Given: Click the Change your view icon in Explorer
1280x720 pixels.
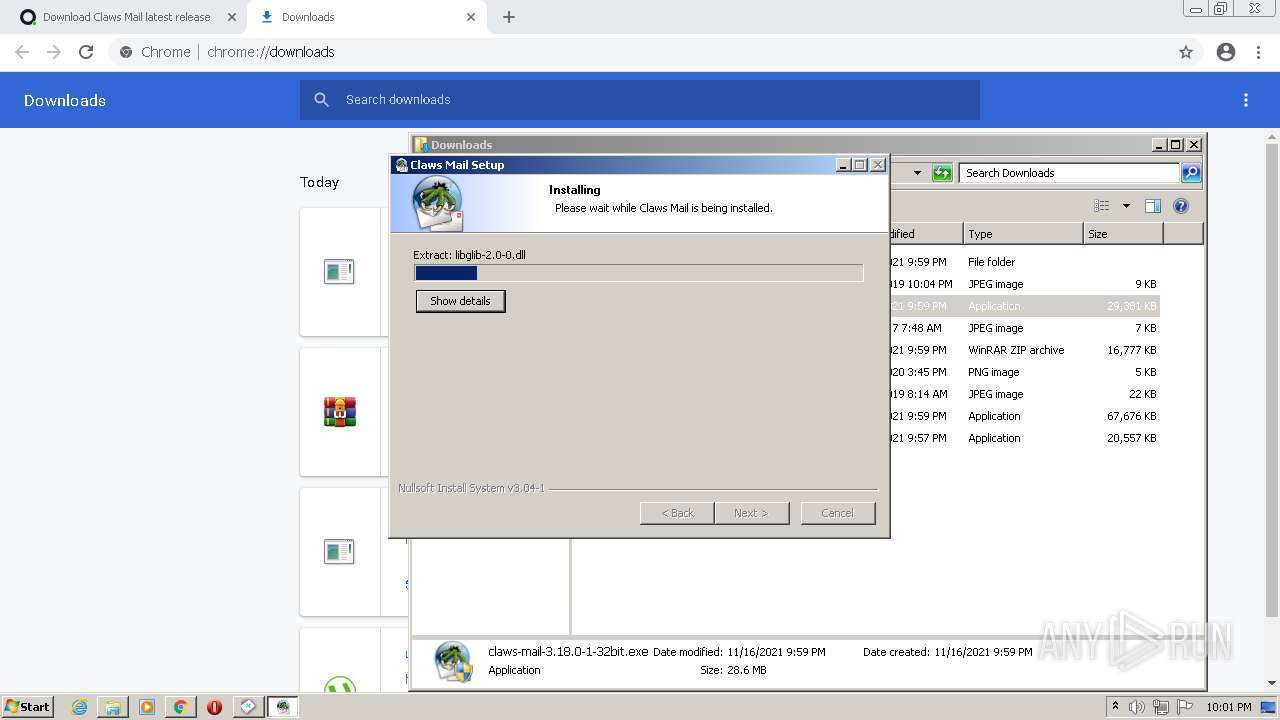Looking at the screenshot, I should point(1102,206).
